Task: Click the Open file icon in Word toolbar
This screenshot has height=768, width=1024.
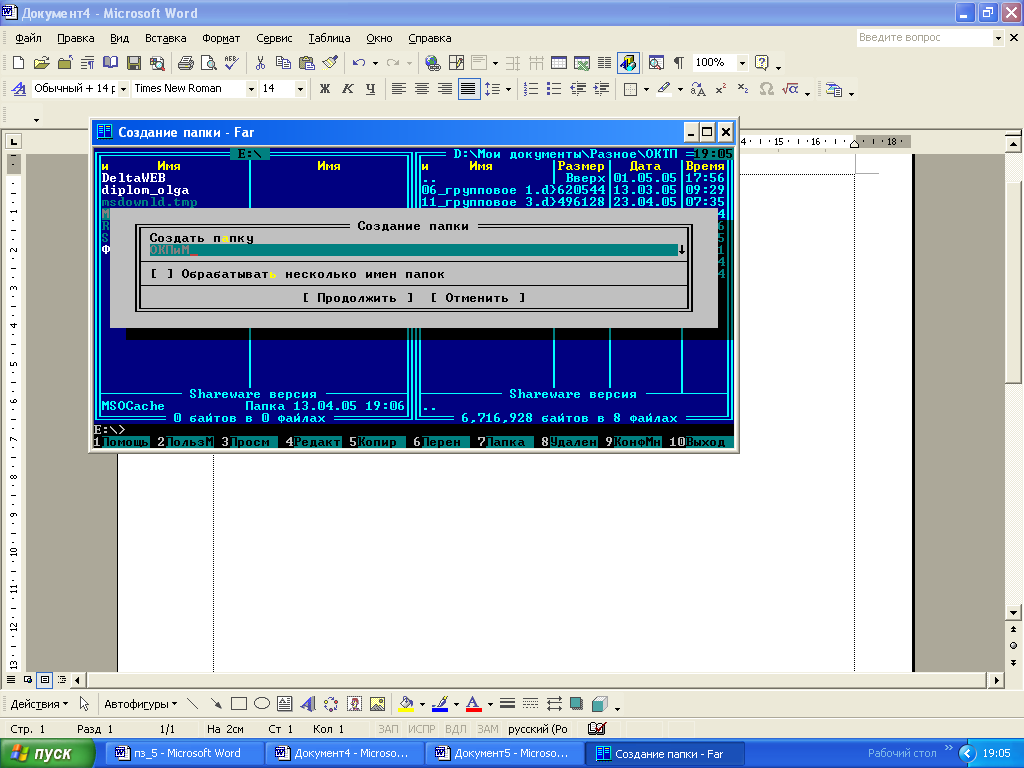Action: click(42, 63)
